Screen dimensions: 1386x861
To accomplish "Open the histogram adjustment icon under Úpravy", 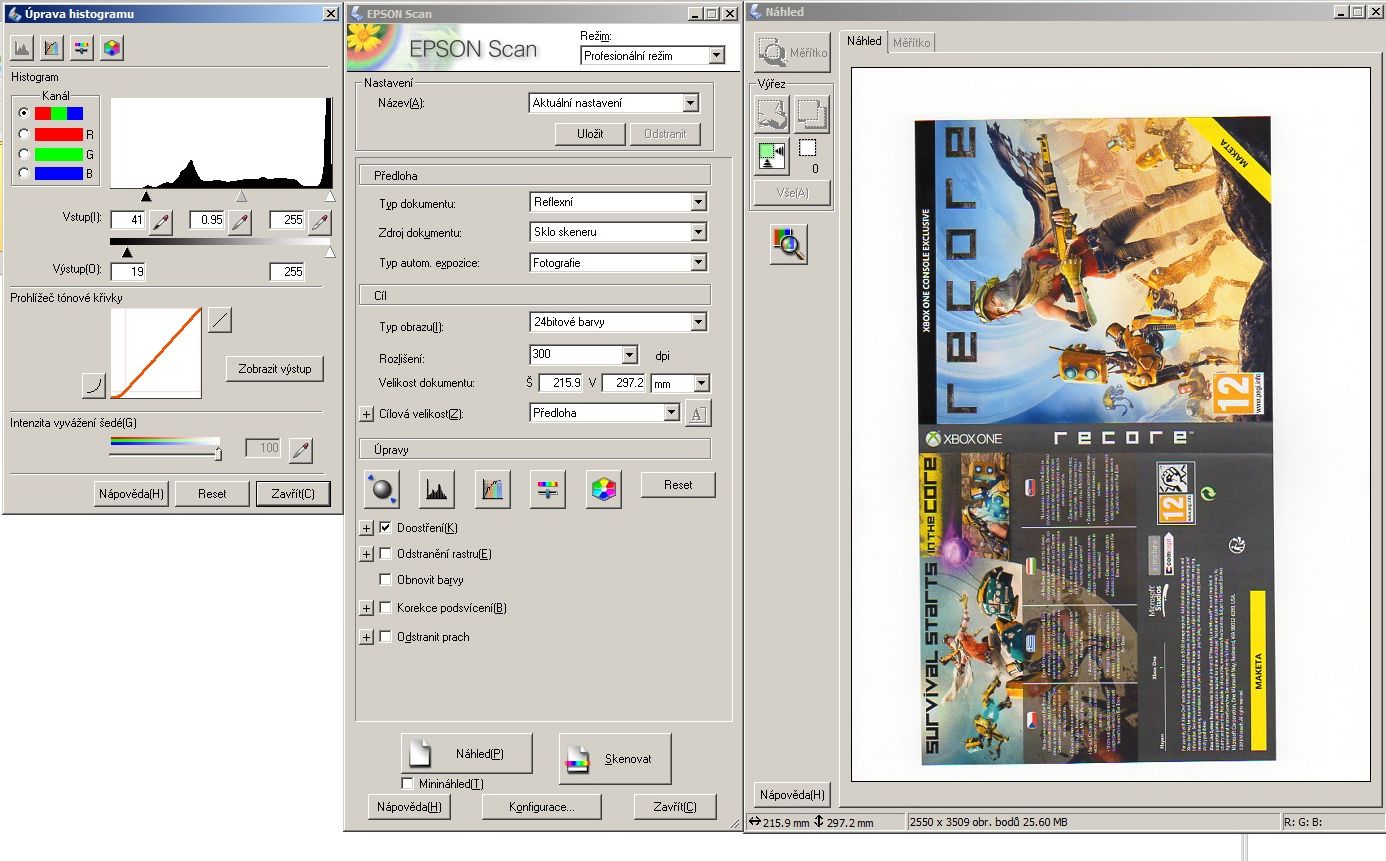I will click(x=437, y=488).
